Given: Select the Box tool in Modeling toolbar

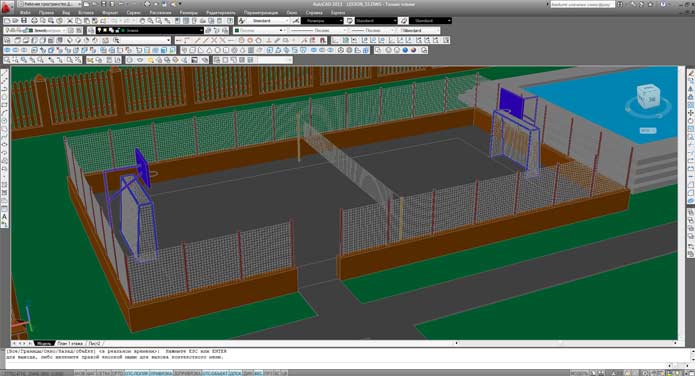Looking at the screenshot, I should tap(192, 50).
